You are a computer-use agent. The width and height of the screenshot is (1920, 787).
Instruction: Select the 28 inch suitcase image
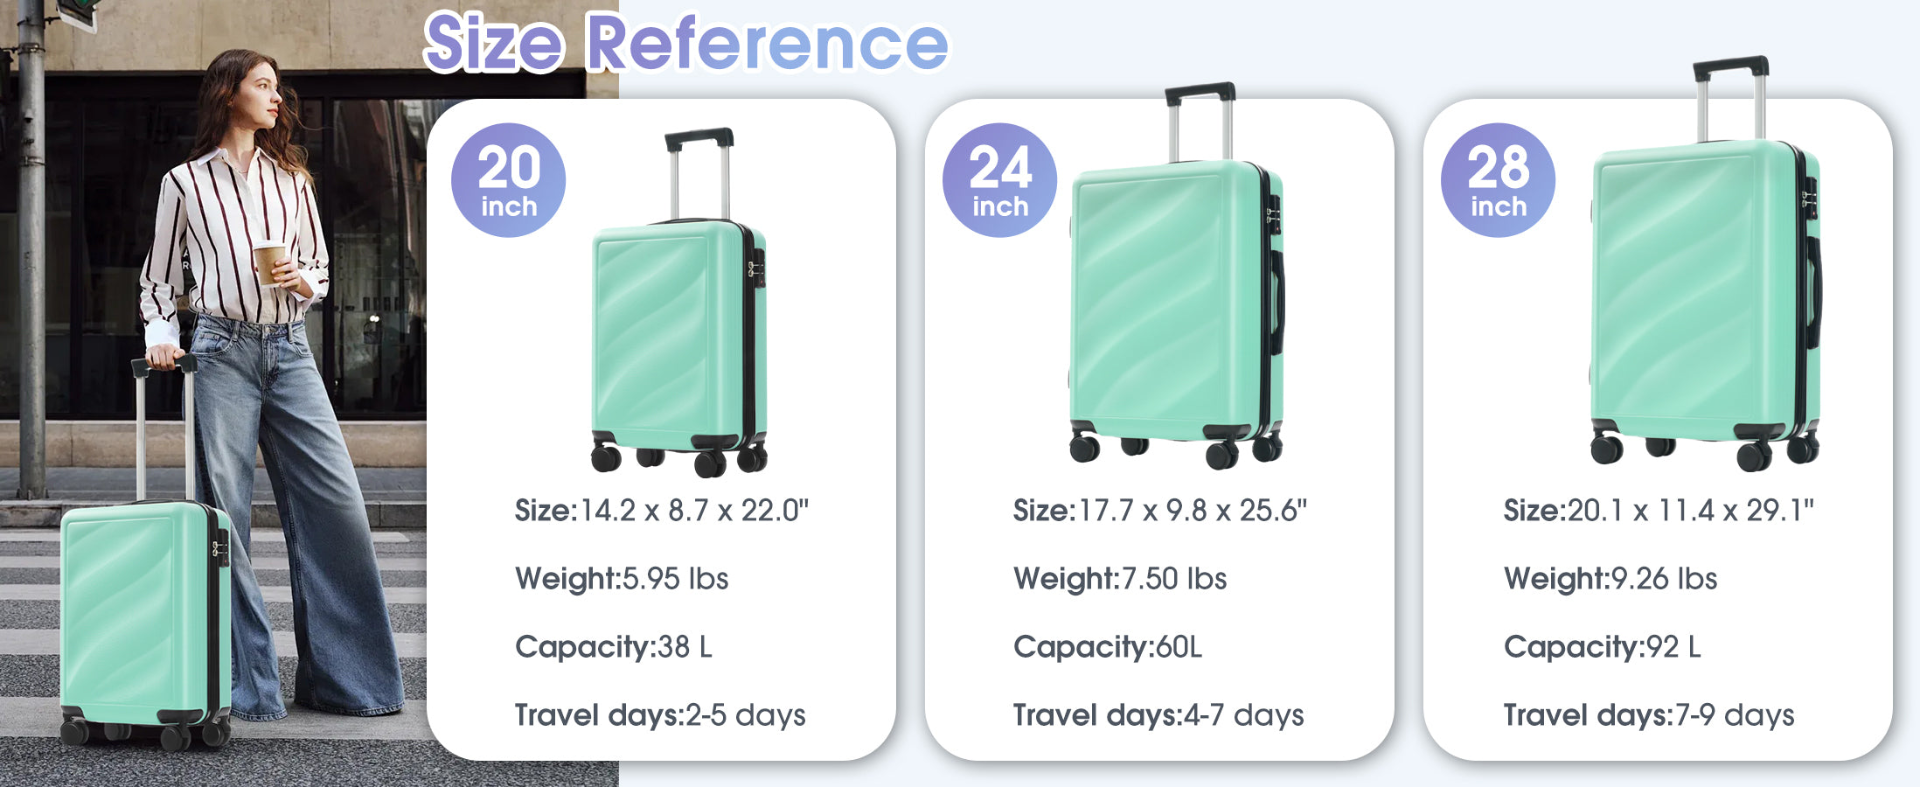(x=1706, y=264)
